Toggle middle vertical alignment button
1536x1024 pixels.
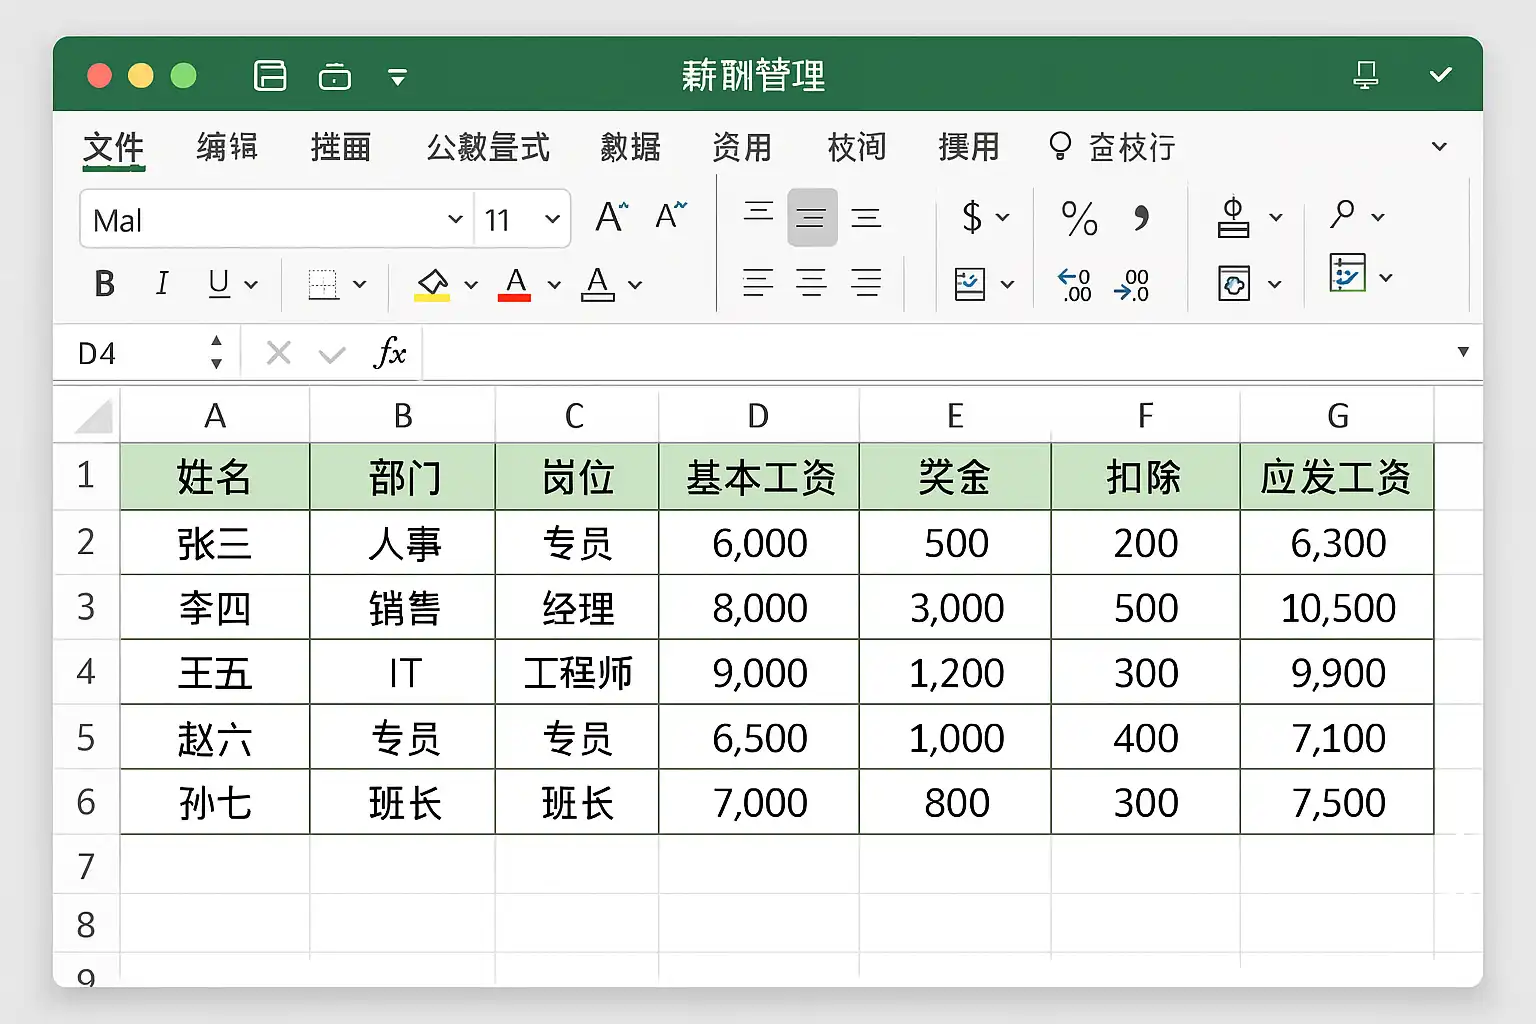pyautogui.click(x=811, y=217)
